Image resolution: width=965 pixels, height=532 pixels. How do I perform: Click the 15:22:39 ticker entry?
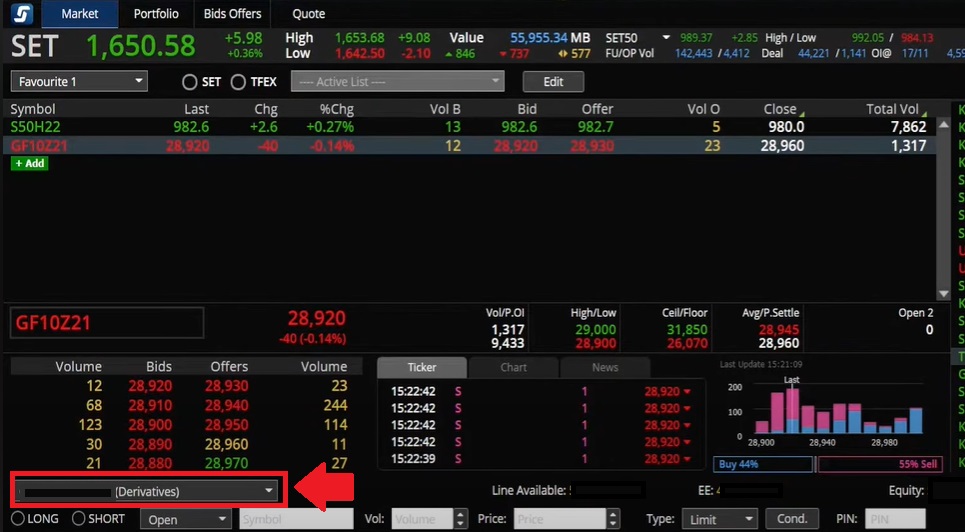click(541, 459)
